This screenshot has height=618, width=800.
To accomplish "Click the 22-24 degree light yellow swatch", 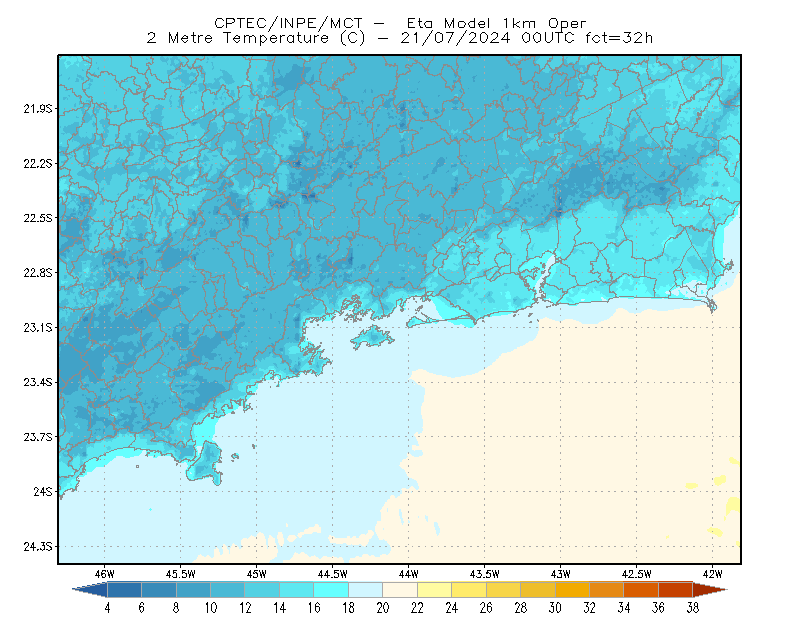I will coord(434,590).
